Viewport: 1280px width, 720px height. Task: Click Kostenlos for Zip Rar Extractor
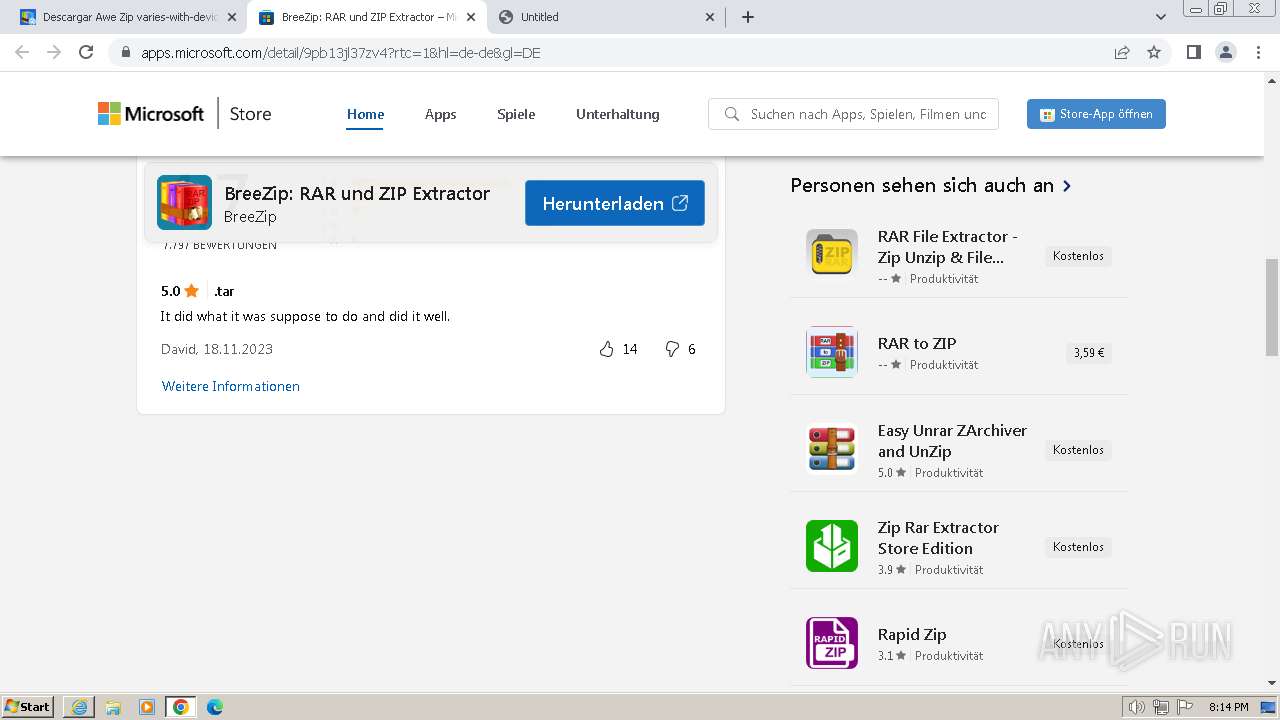tap(1078, 547)
